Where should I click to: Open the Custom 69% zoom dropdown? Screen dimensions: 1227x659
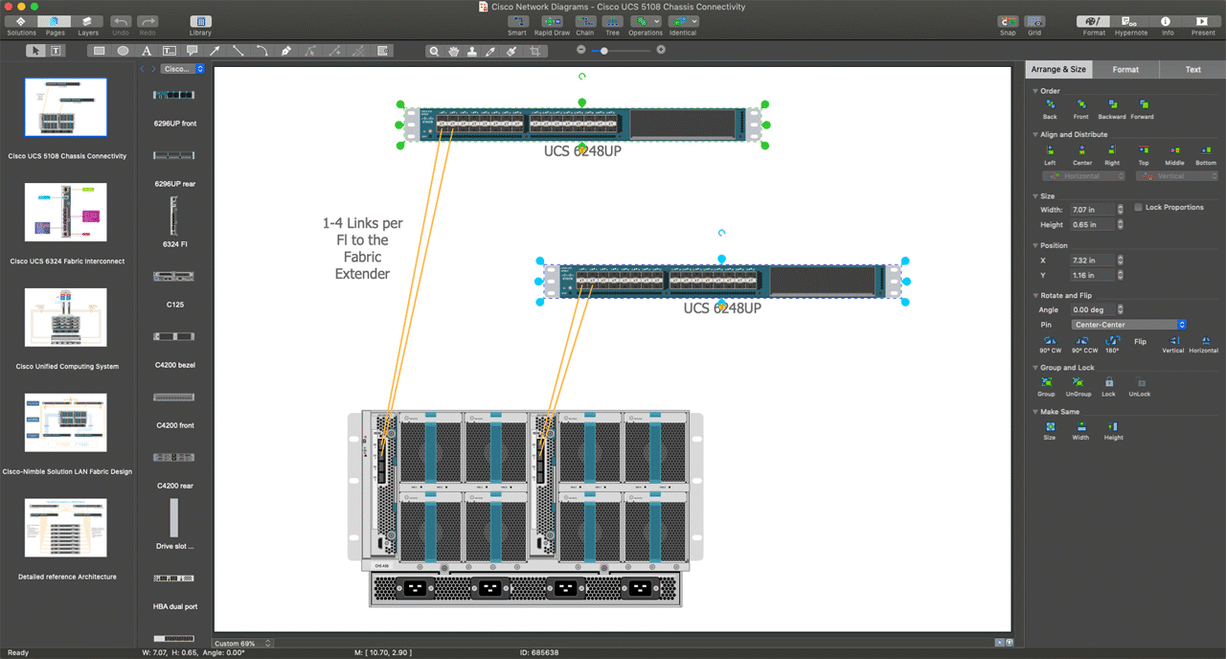click(x=242, y=643)
